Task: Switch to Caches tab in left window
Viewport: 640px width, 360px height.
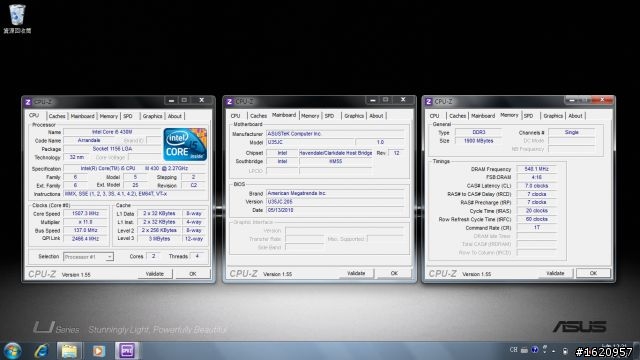Action: coord(57,116)
